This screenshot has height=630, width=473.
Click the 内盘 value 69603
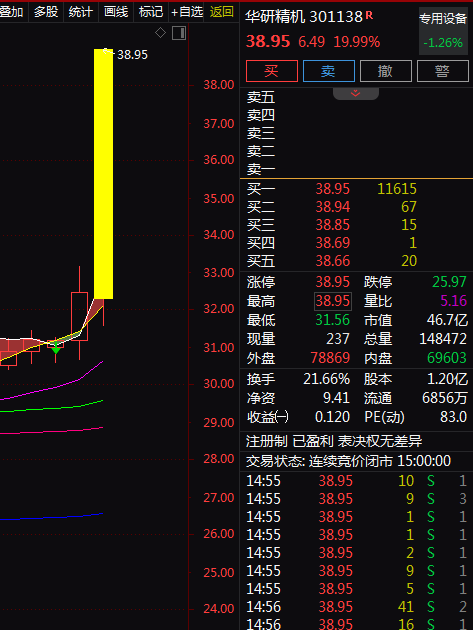pyautogui.click(x=446, y=358)
